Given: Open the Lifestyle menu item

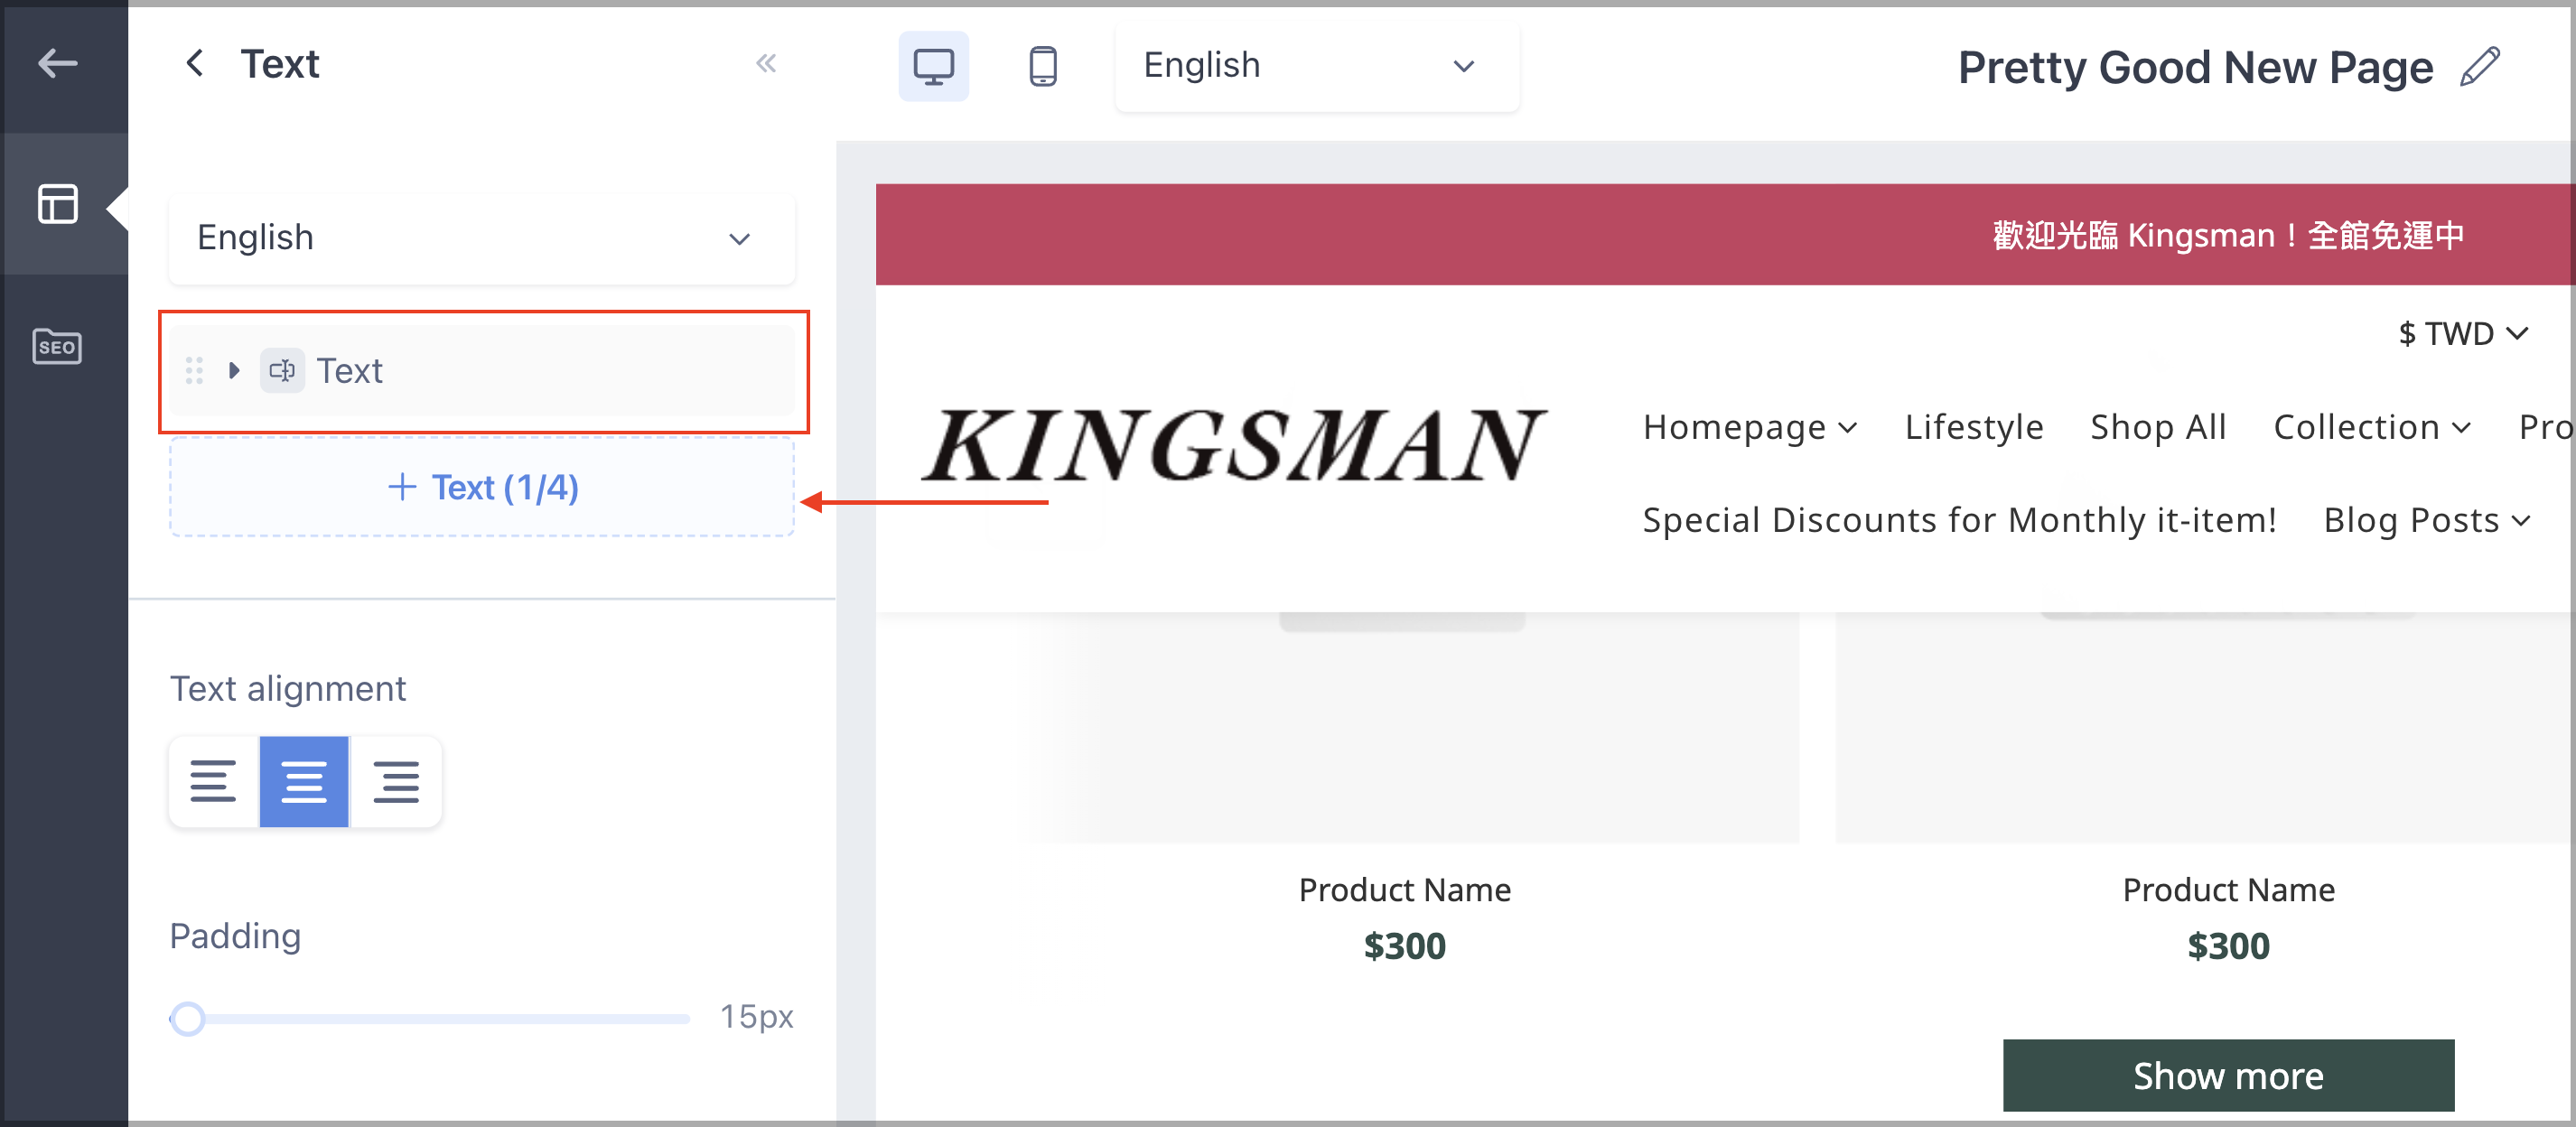Looking at the screenshot, I should point(1974,427).
